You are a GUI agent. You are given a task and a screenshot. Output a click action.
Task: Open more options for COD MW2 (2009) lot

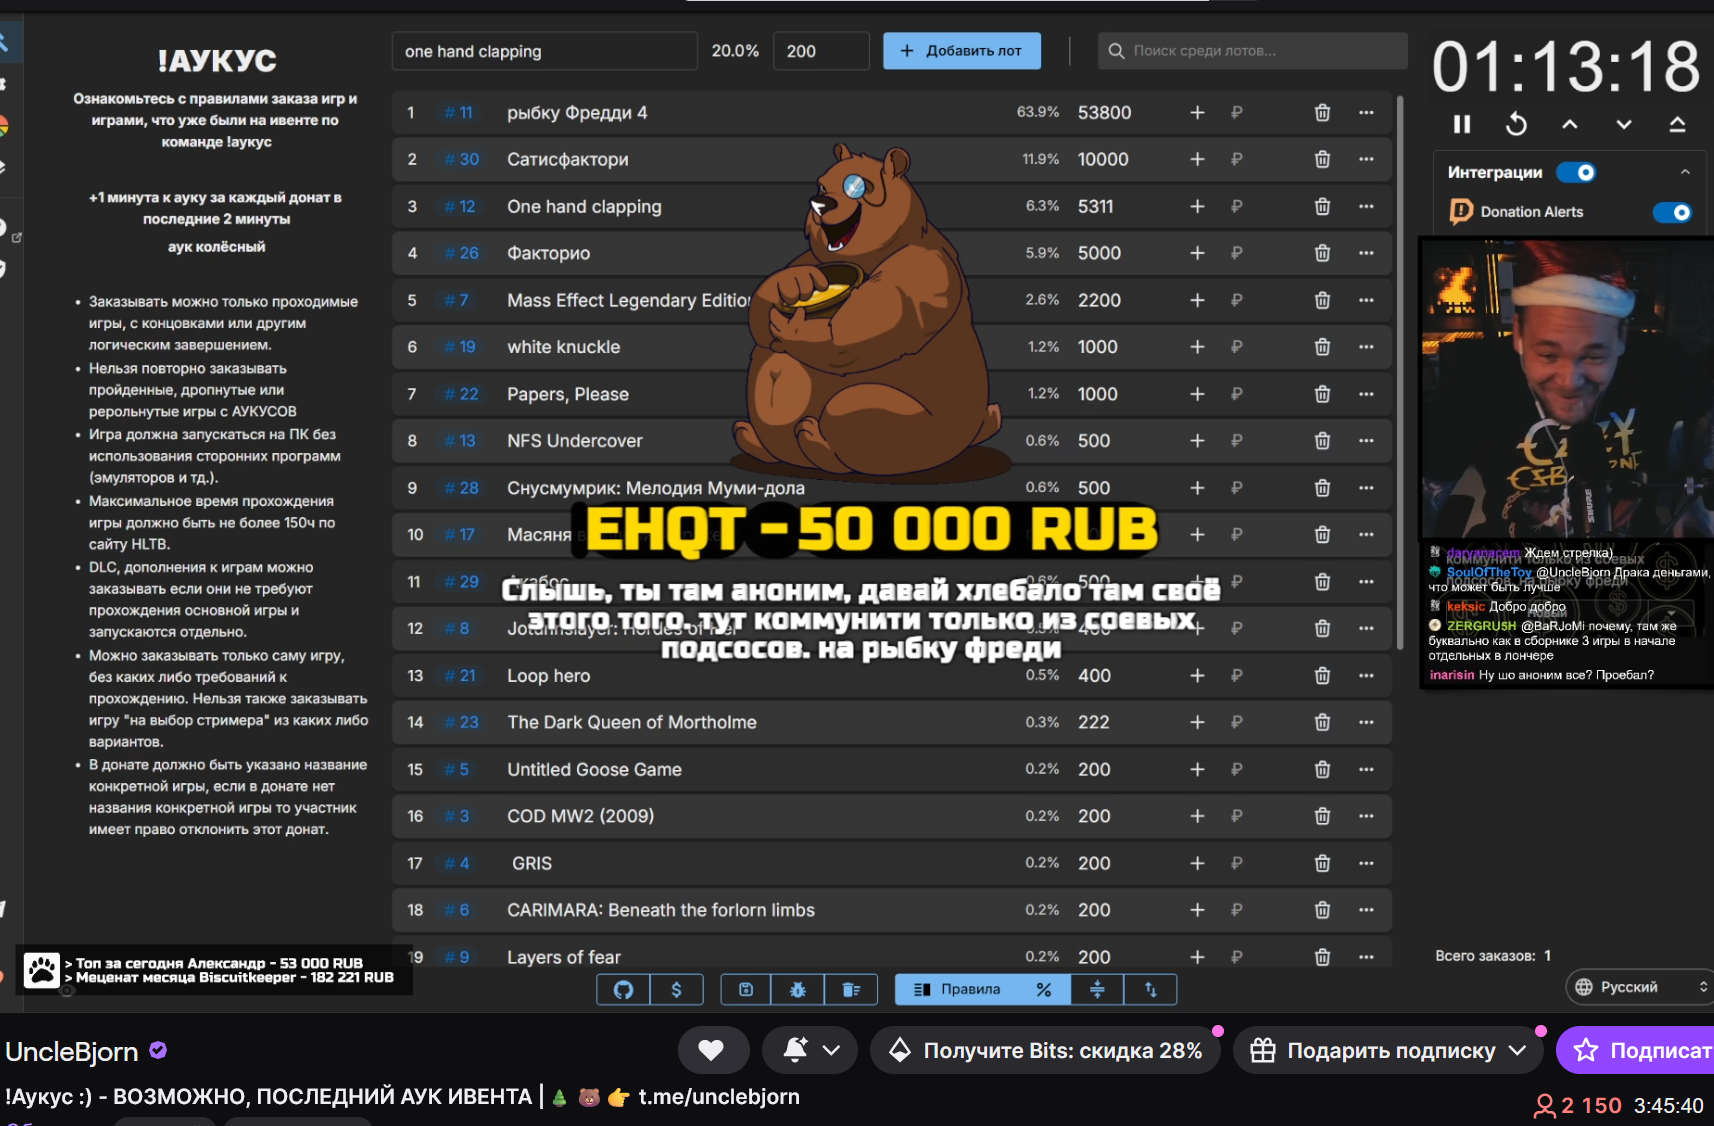click(x=1366, y=816)
